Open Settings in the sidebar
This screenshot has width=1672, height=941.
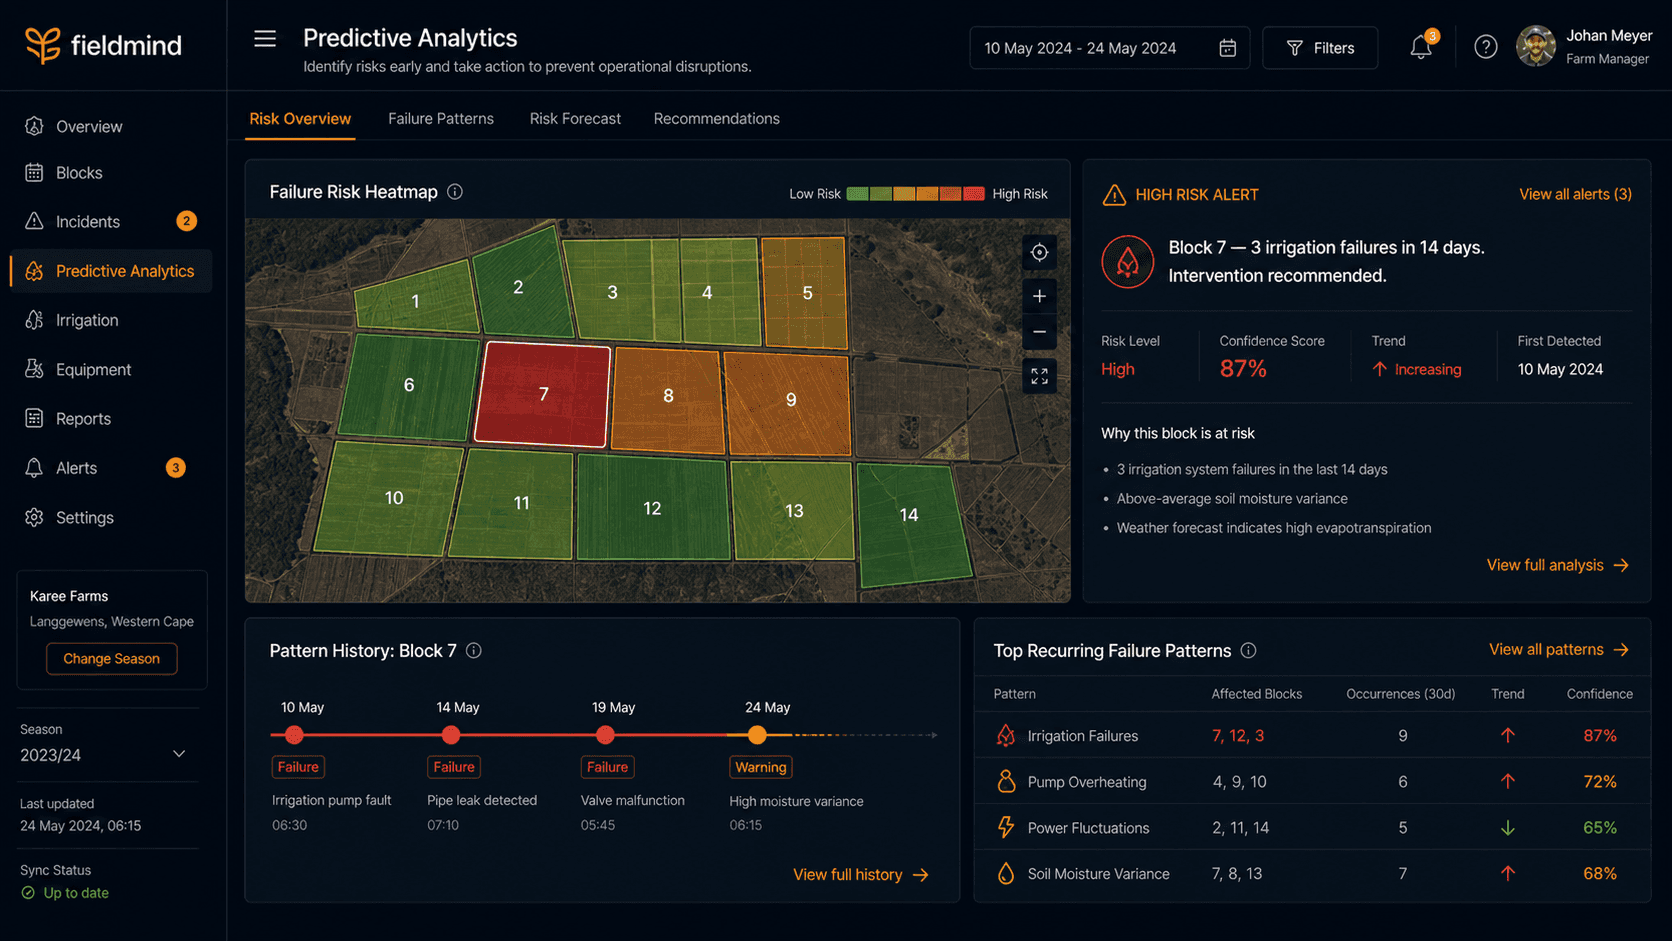click(111, 518)
